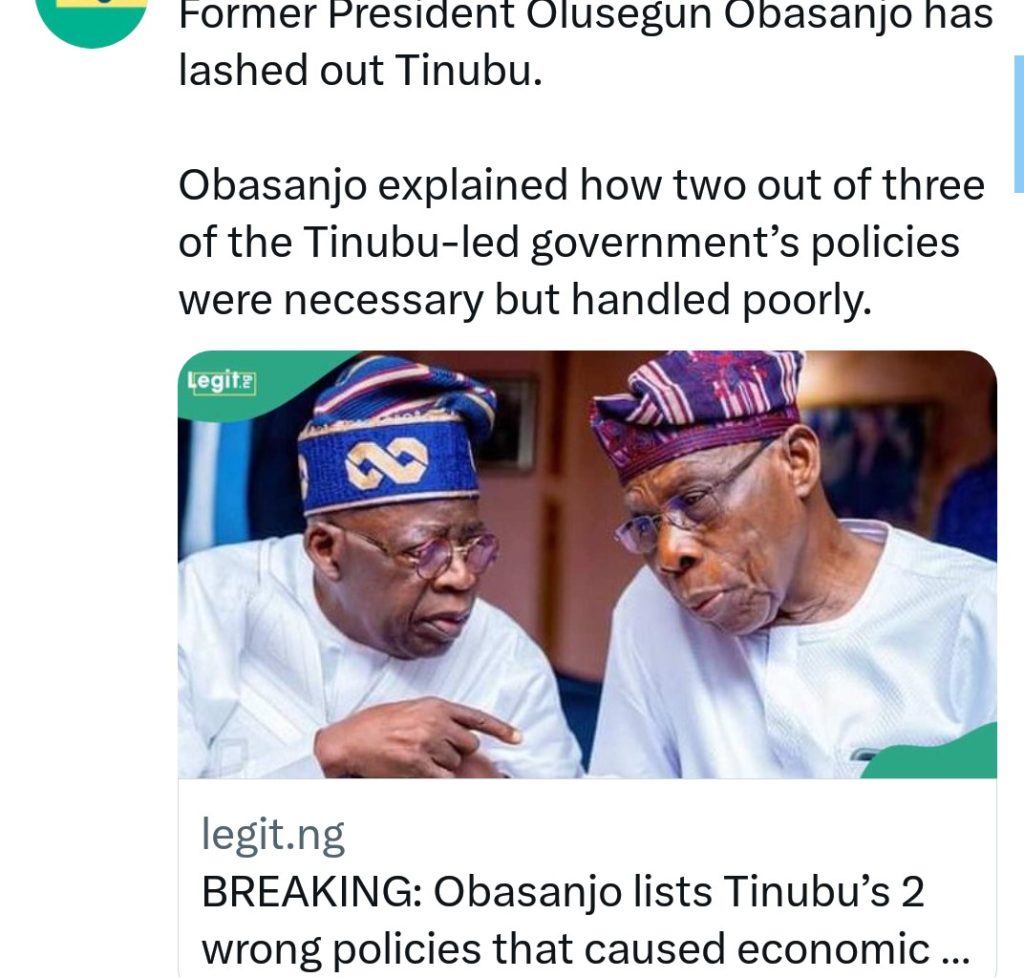
Task: Open the legit.ng domain link
Action: 272,834
